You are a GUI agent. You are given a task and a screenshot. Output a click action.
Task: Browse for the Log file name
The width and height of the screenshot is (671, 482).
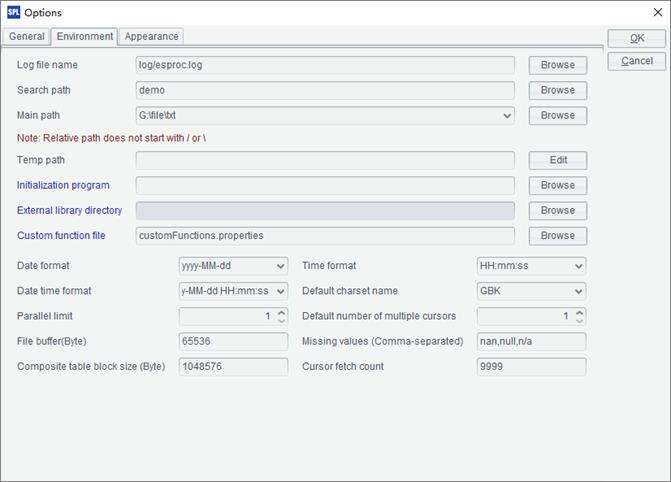tap(558, 65)
